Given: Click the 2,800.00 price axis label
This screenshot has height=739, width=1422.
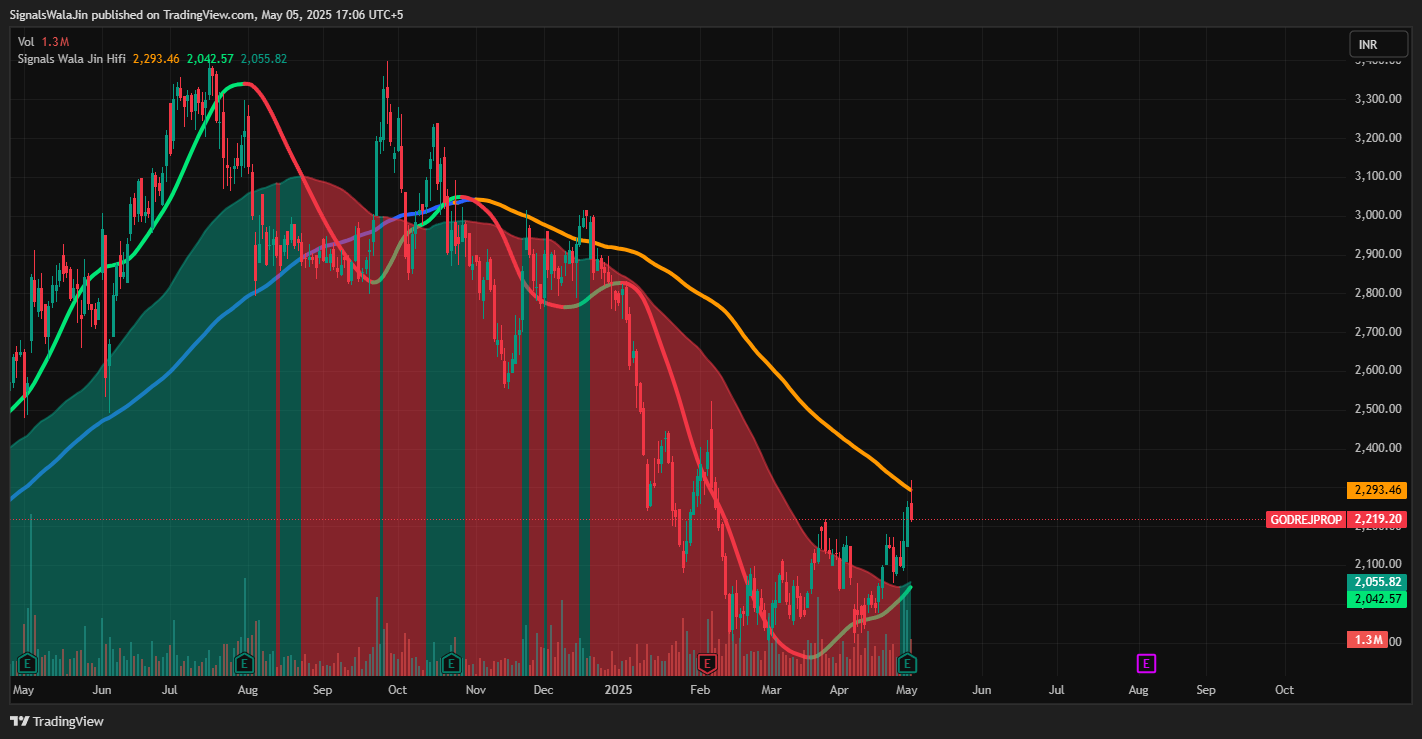Looking at the screenshot, I should (1378, 293).
